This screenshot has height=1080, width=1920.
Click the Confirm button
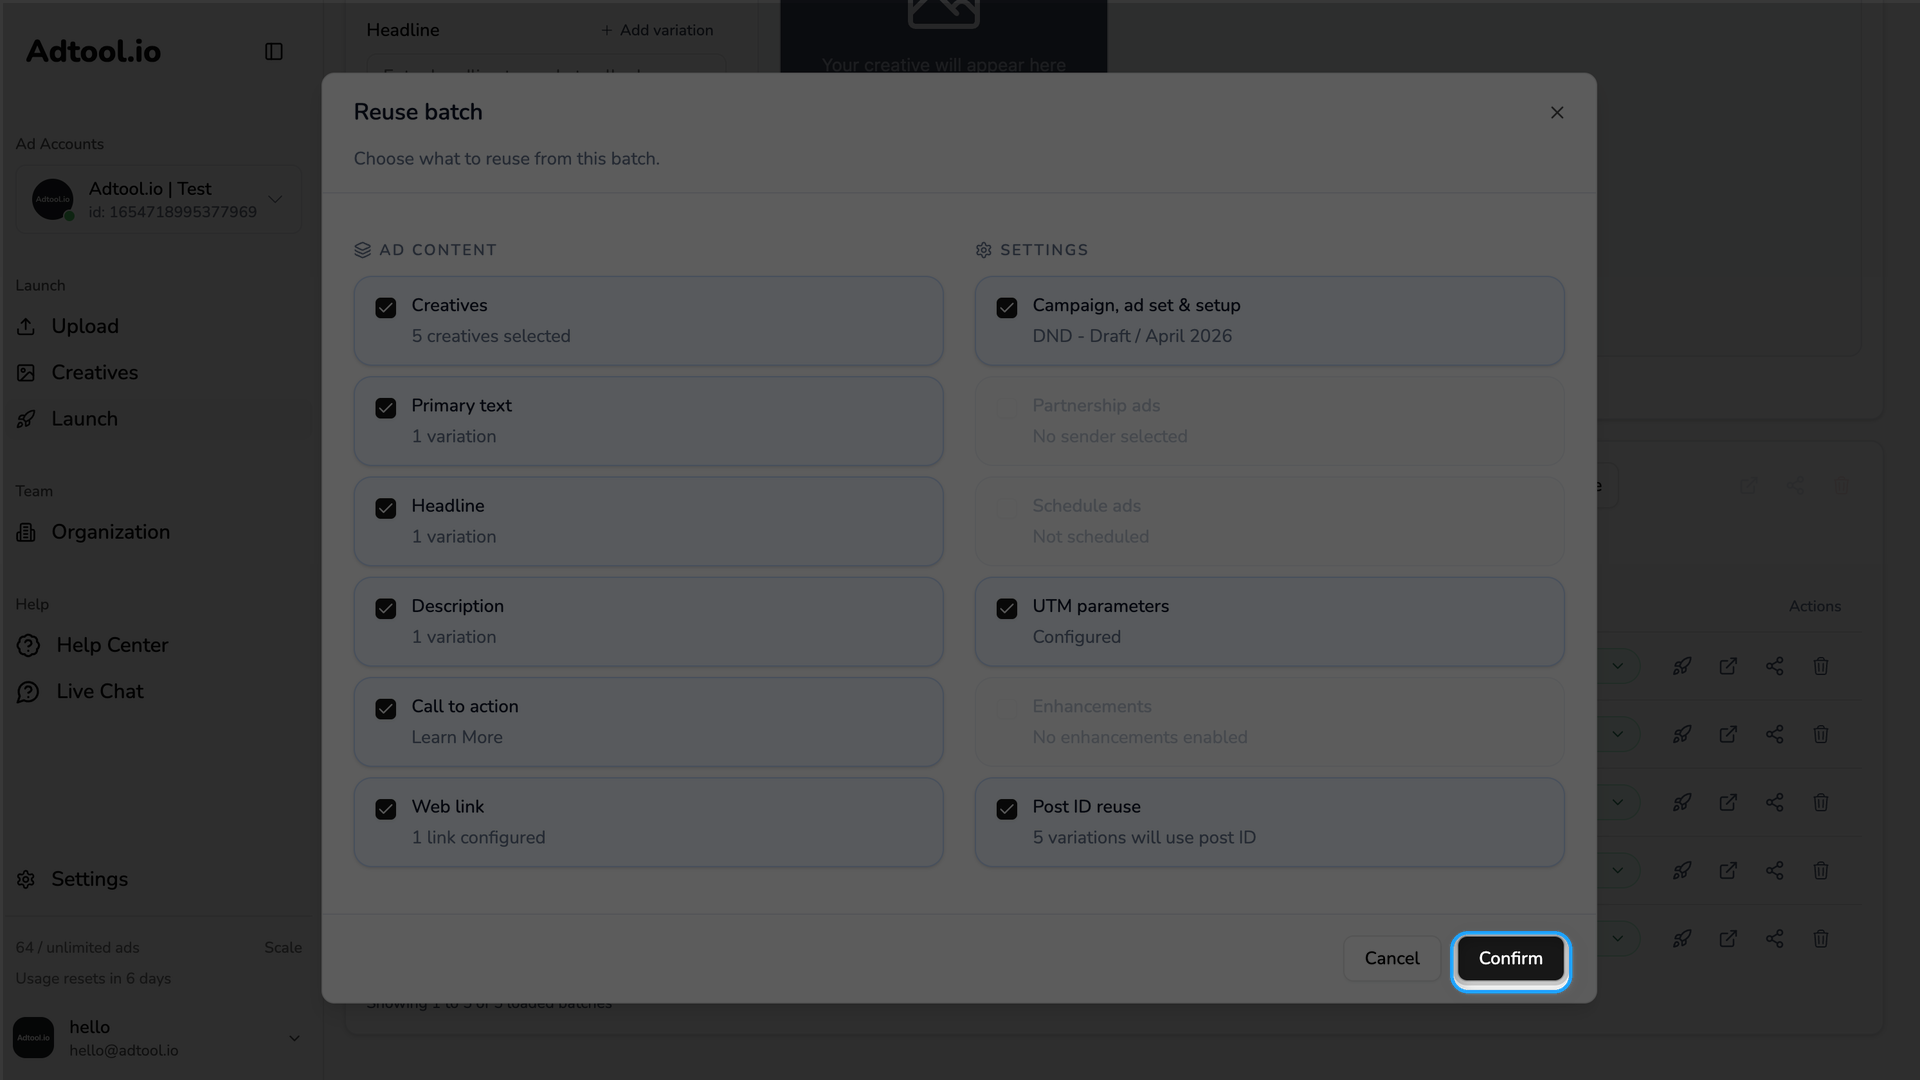click(1510, 959)
